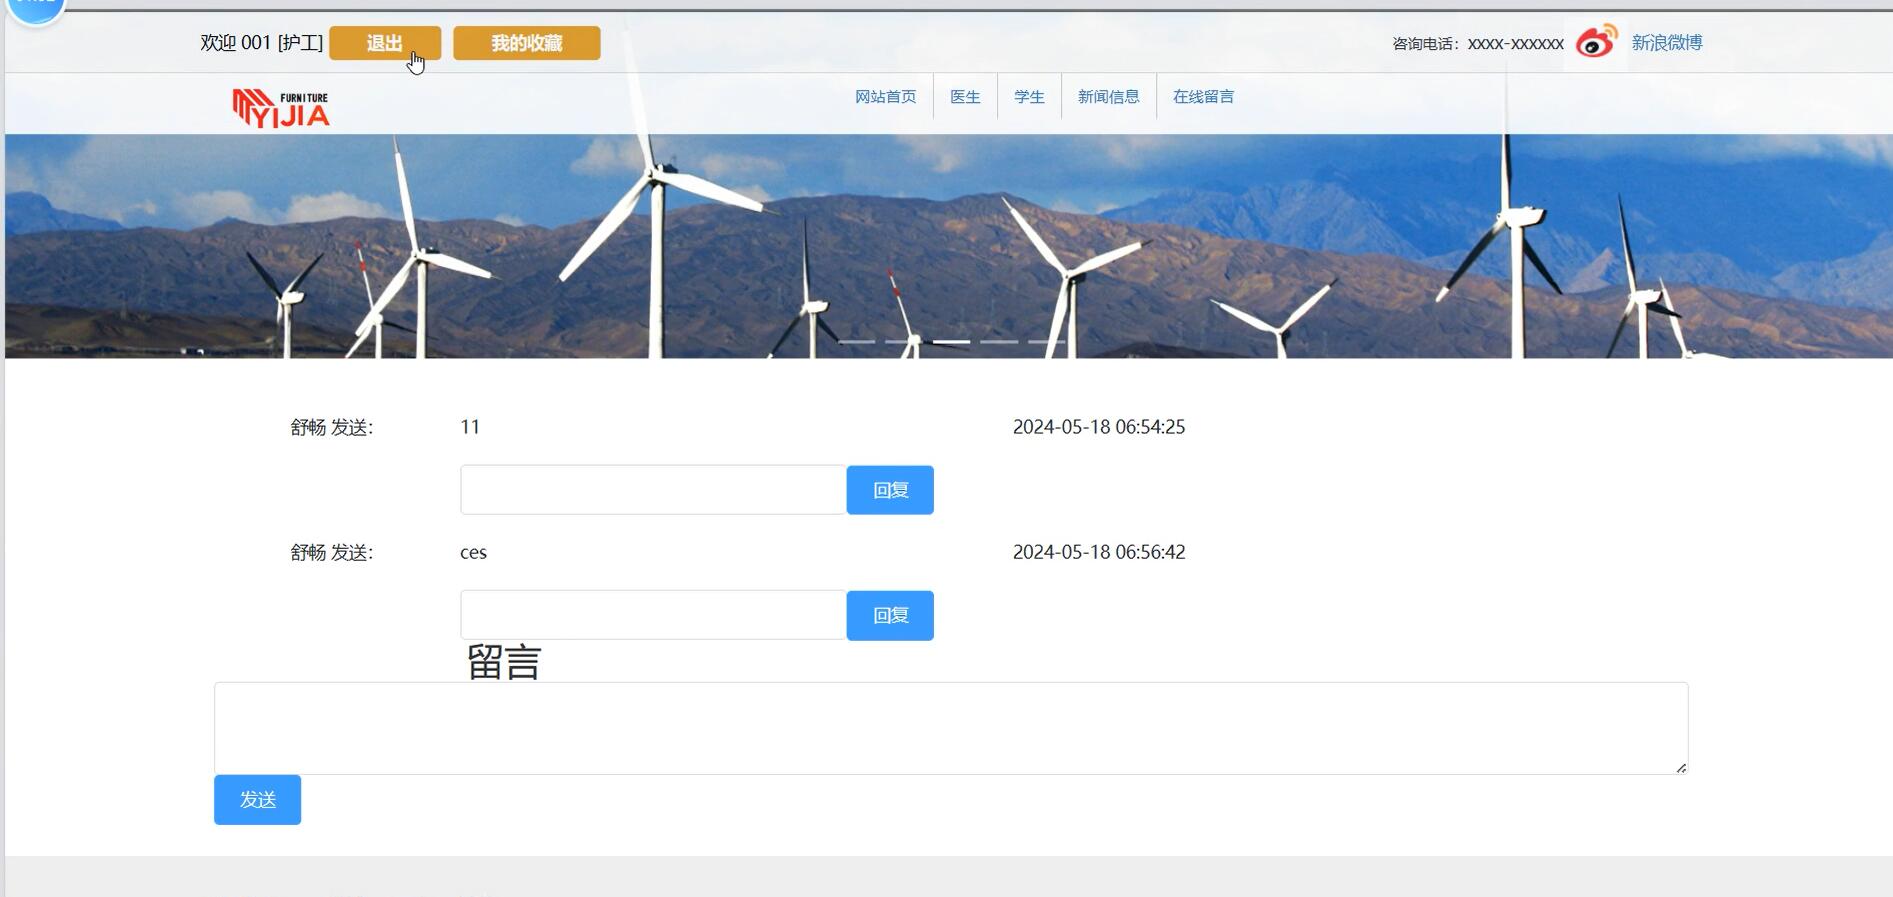This screenshot has width=1893, height=897.
Task: Click 回复 button for message ces
Action: 890,615
